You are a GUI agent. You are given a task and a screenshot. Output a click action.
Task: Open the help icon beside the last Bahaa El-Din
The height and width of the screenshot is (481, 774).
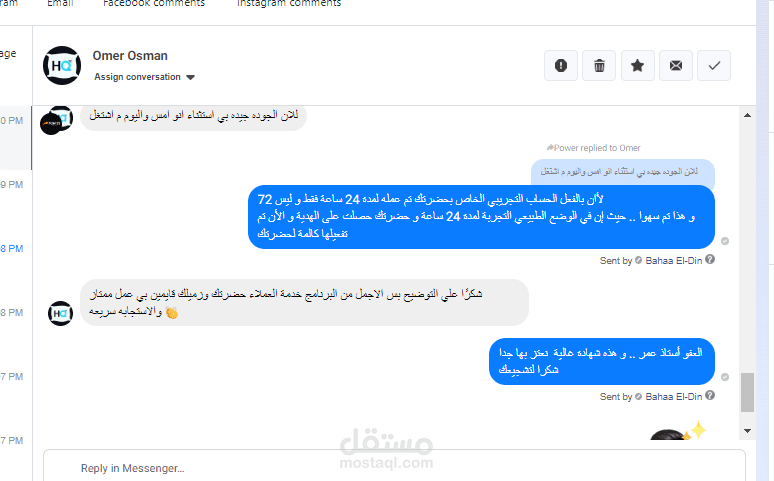tap(710, 396)
